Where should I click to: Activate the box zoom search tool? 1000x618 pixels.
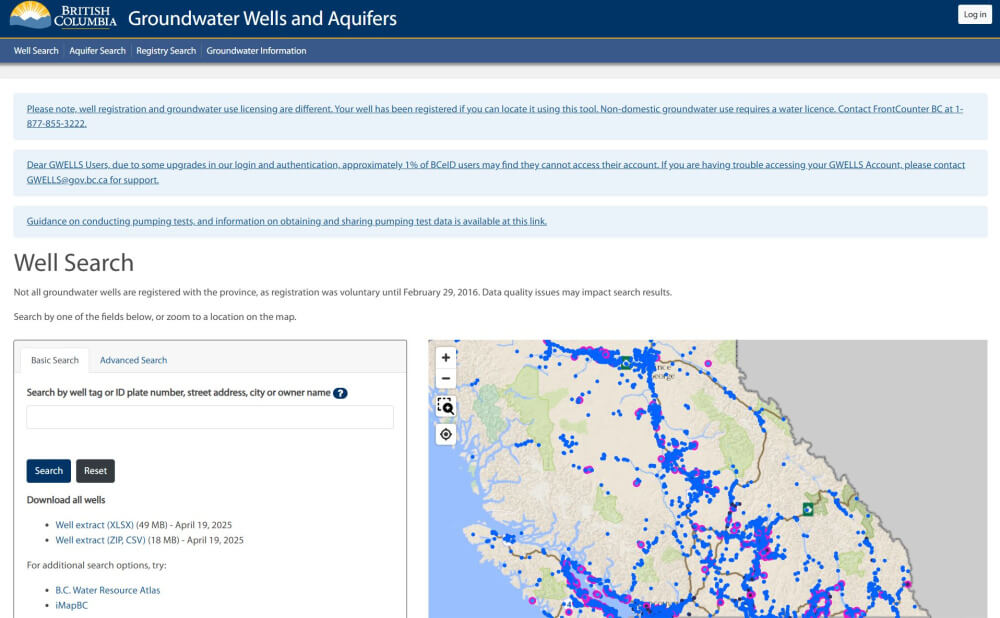446,406
